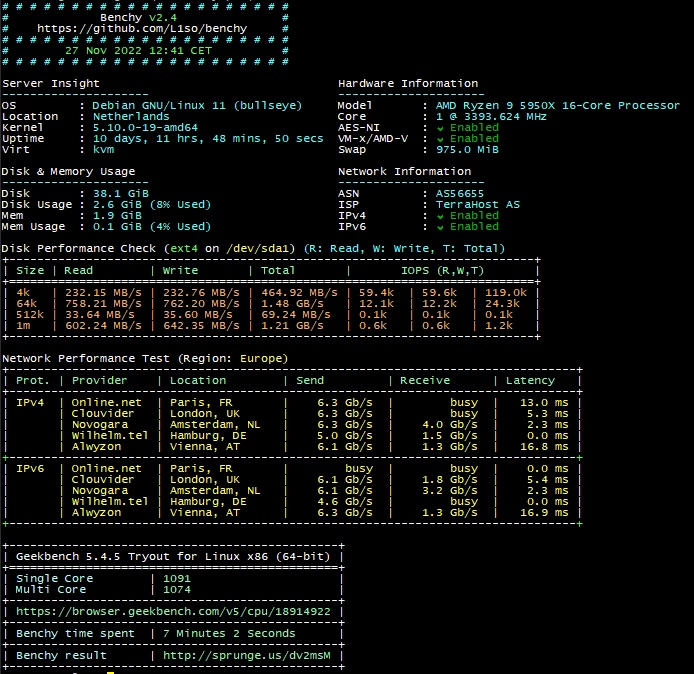Click the terminal cursor at the prompt
Screen dimensions: 694x674
[110, 672]
